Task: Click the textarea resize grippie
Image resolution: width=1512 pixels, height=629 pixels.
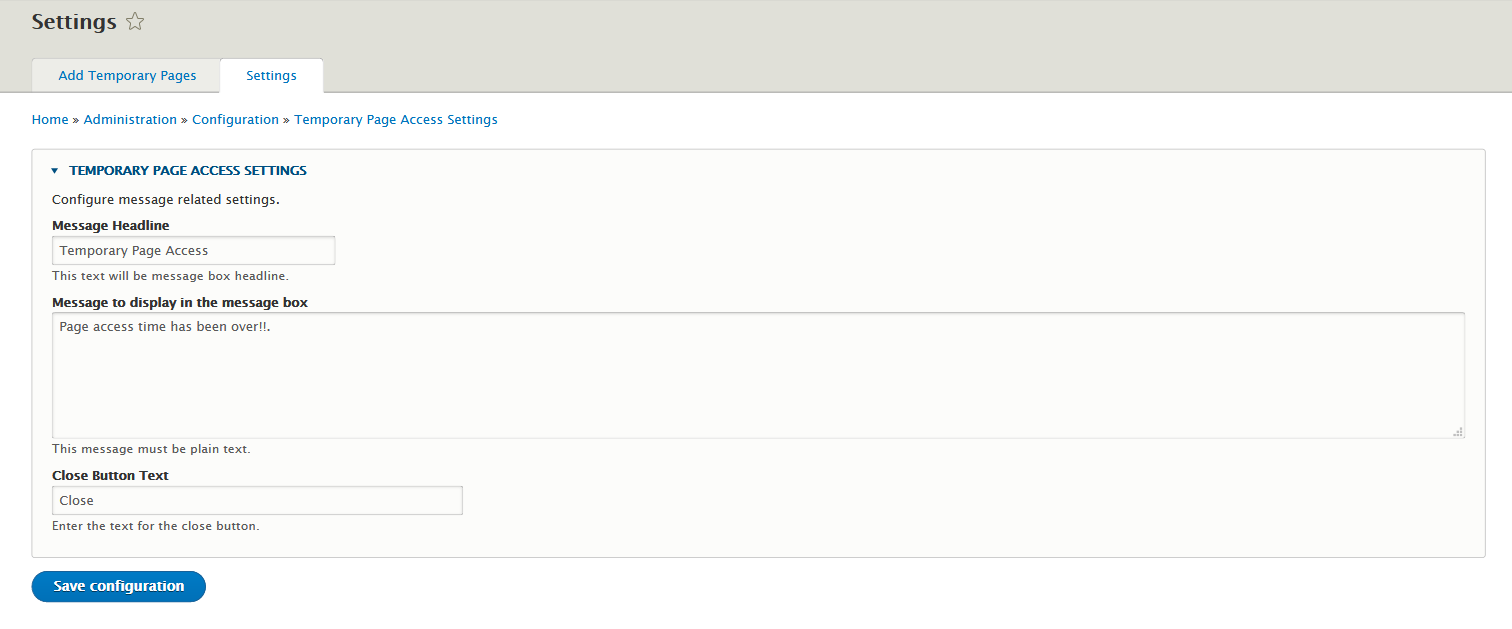Action: click(x=1458, y=432)
